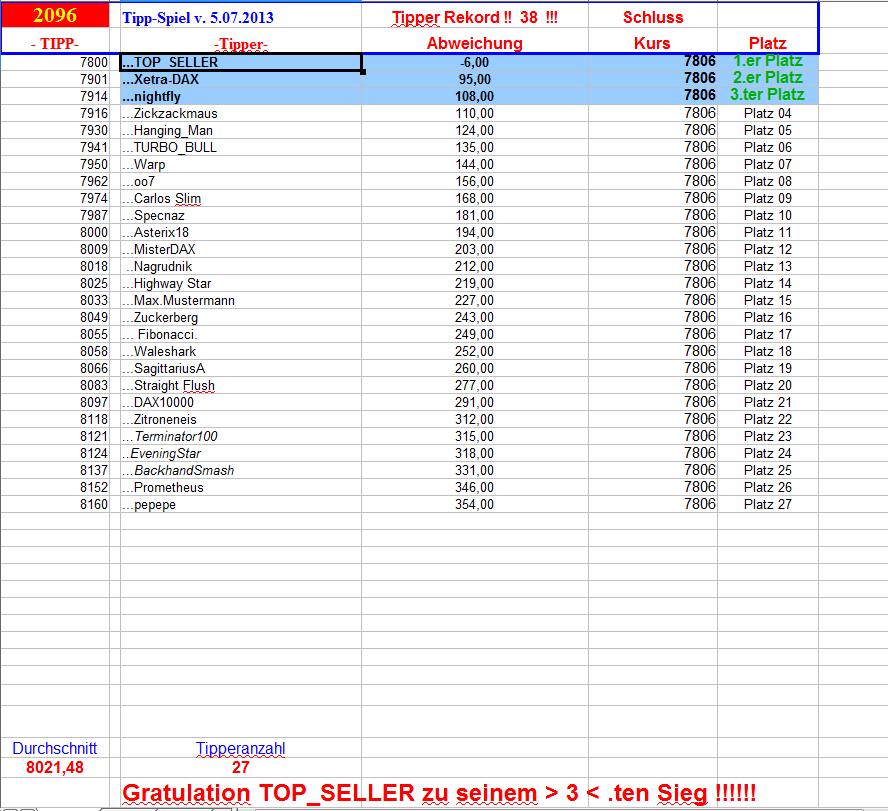This screenshot has width=888, height=811.
Task: Click the - TIPP- column header
Action: 55,44
